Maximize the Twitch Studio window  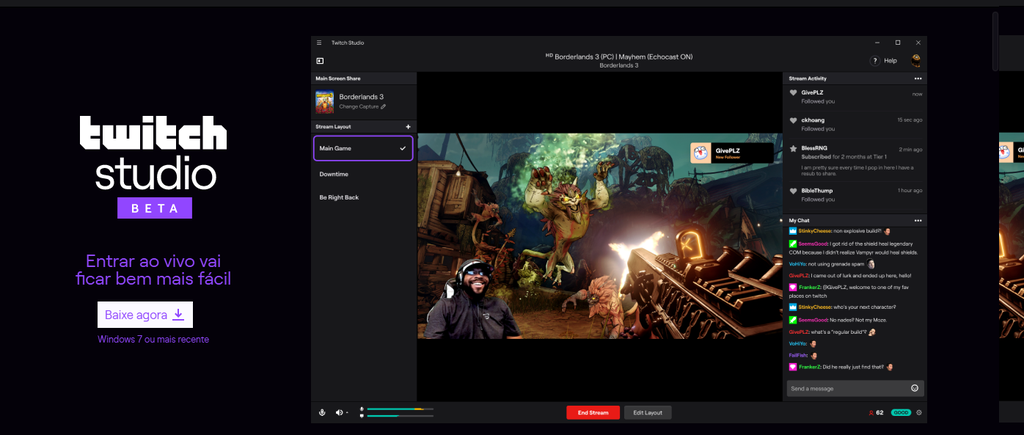(x=897, y=42)
